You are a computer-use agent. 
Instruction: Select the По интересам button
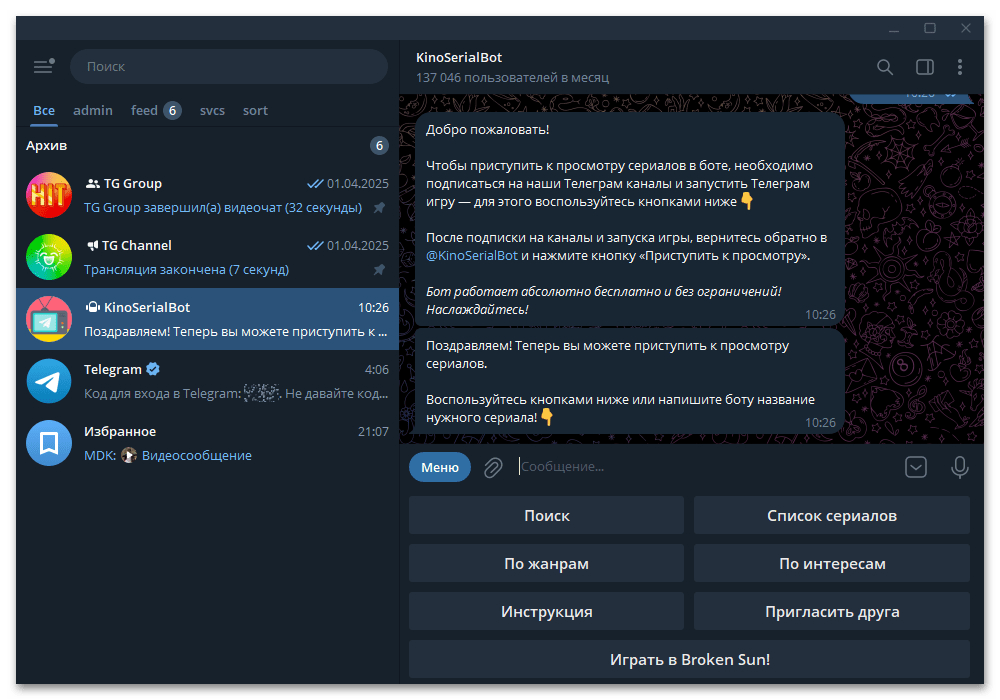coord(832,564)
